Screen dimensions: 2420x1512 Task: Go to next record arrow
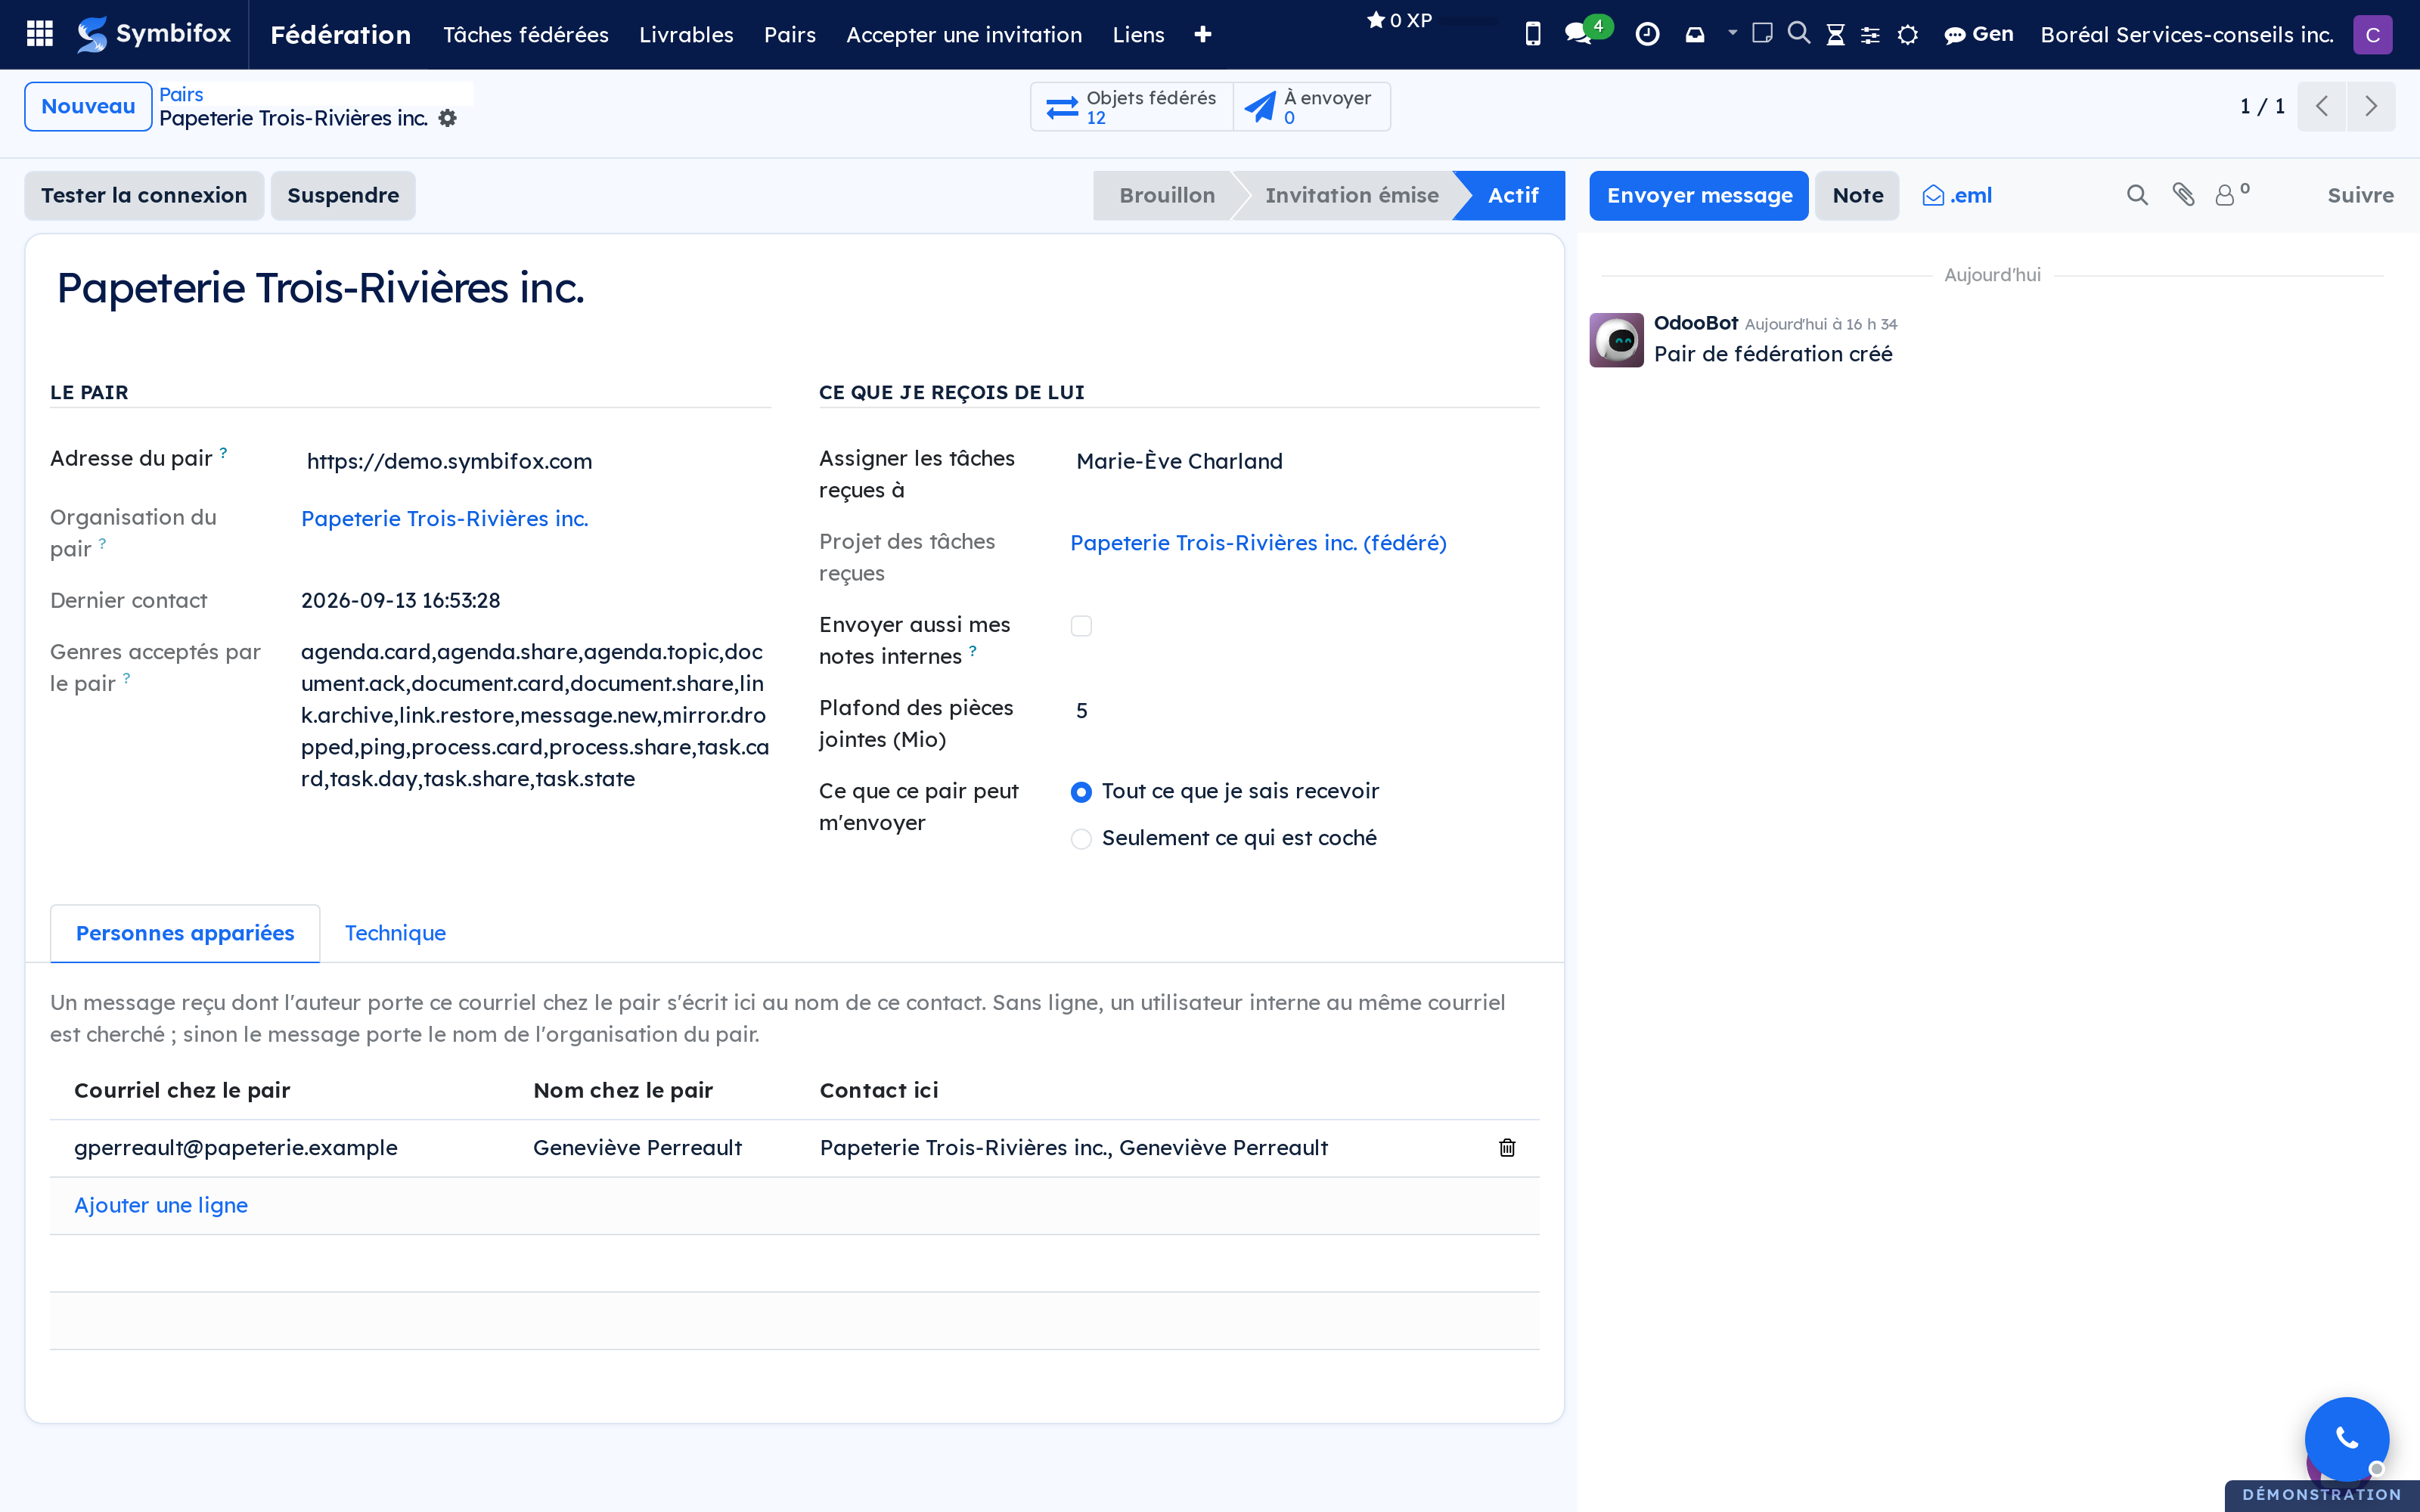pos(2371,106)
